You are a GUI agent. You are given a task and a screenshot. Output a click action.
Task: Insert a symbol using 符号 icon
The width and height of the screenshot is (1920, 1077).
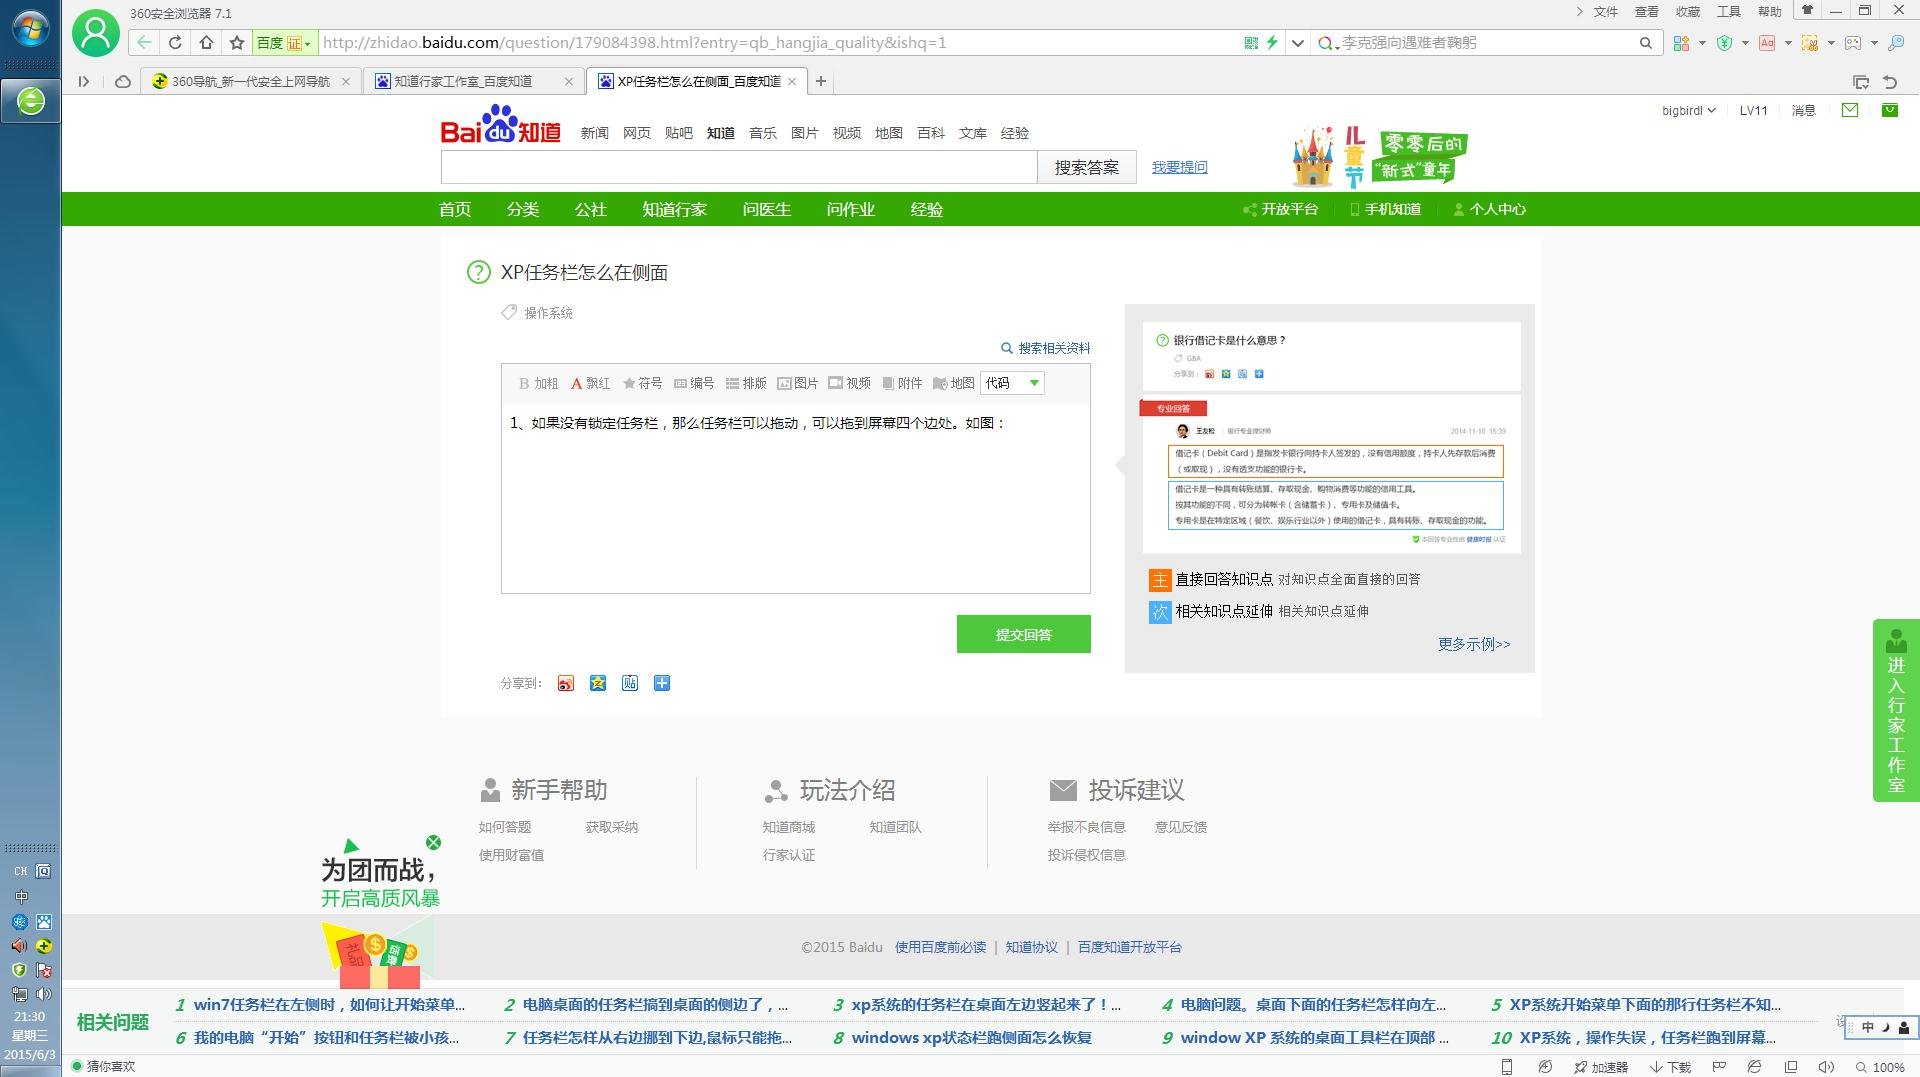point(645,383)
